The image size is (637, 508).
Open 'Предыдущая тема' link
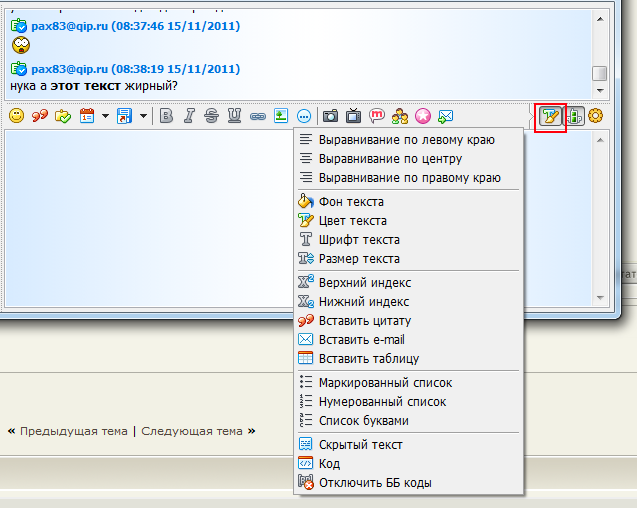[73, 431]
